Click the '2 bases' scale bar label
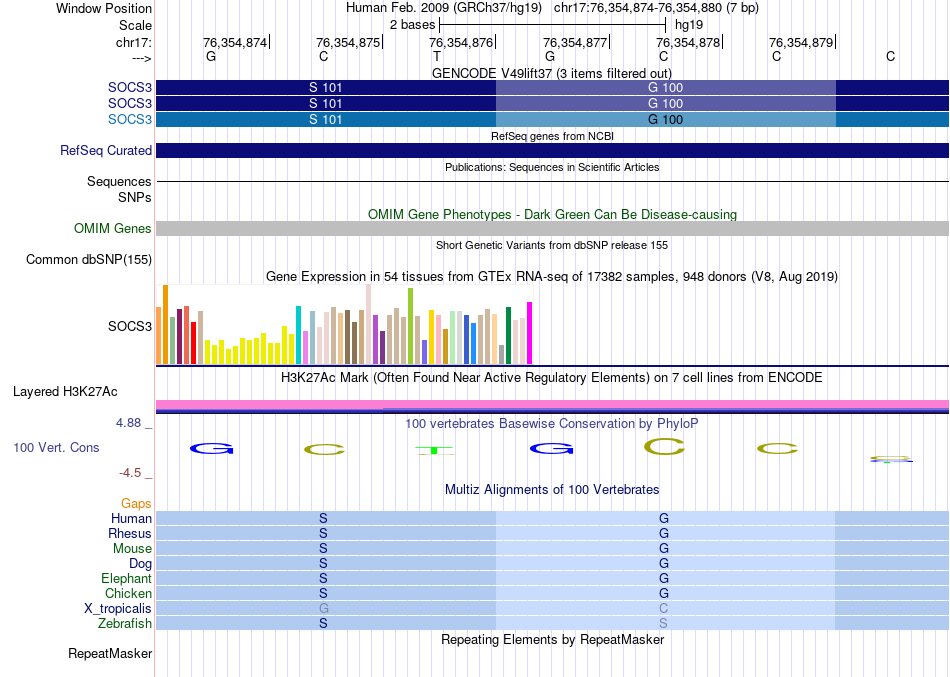This screenshot has height=677, width=950. point(412,25)
